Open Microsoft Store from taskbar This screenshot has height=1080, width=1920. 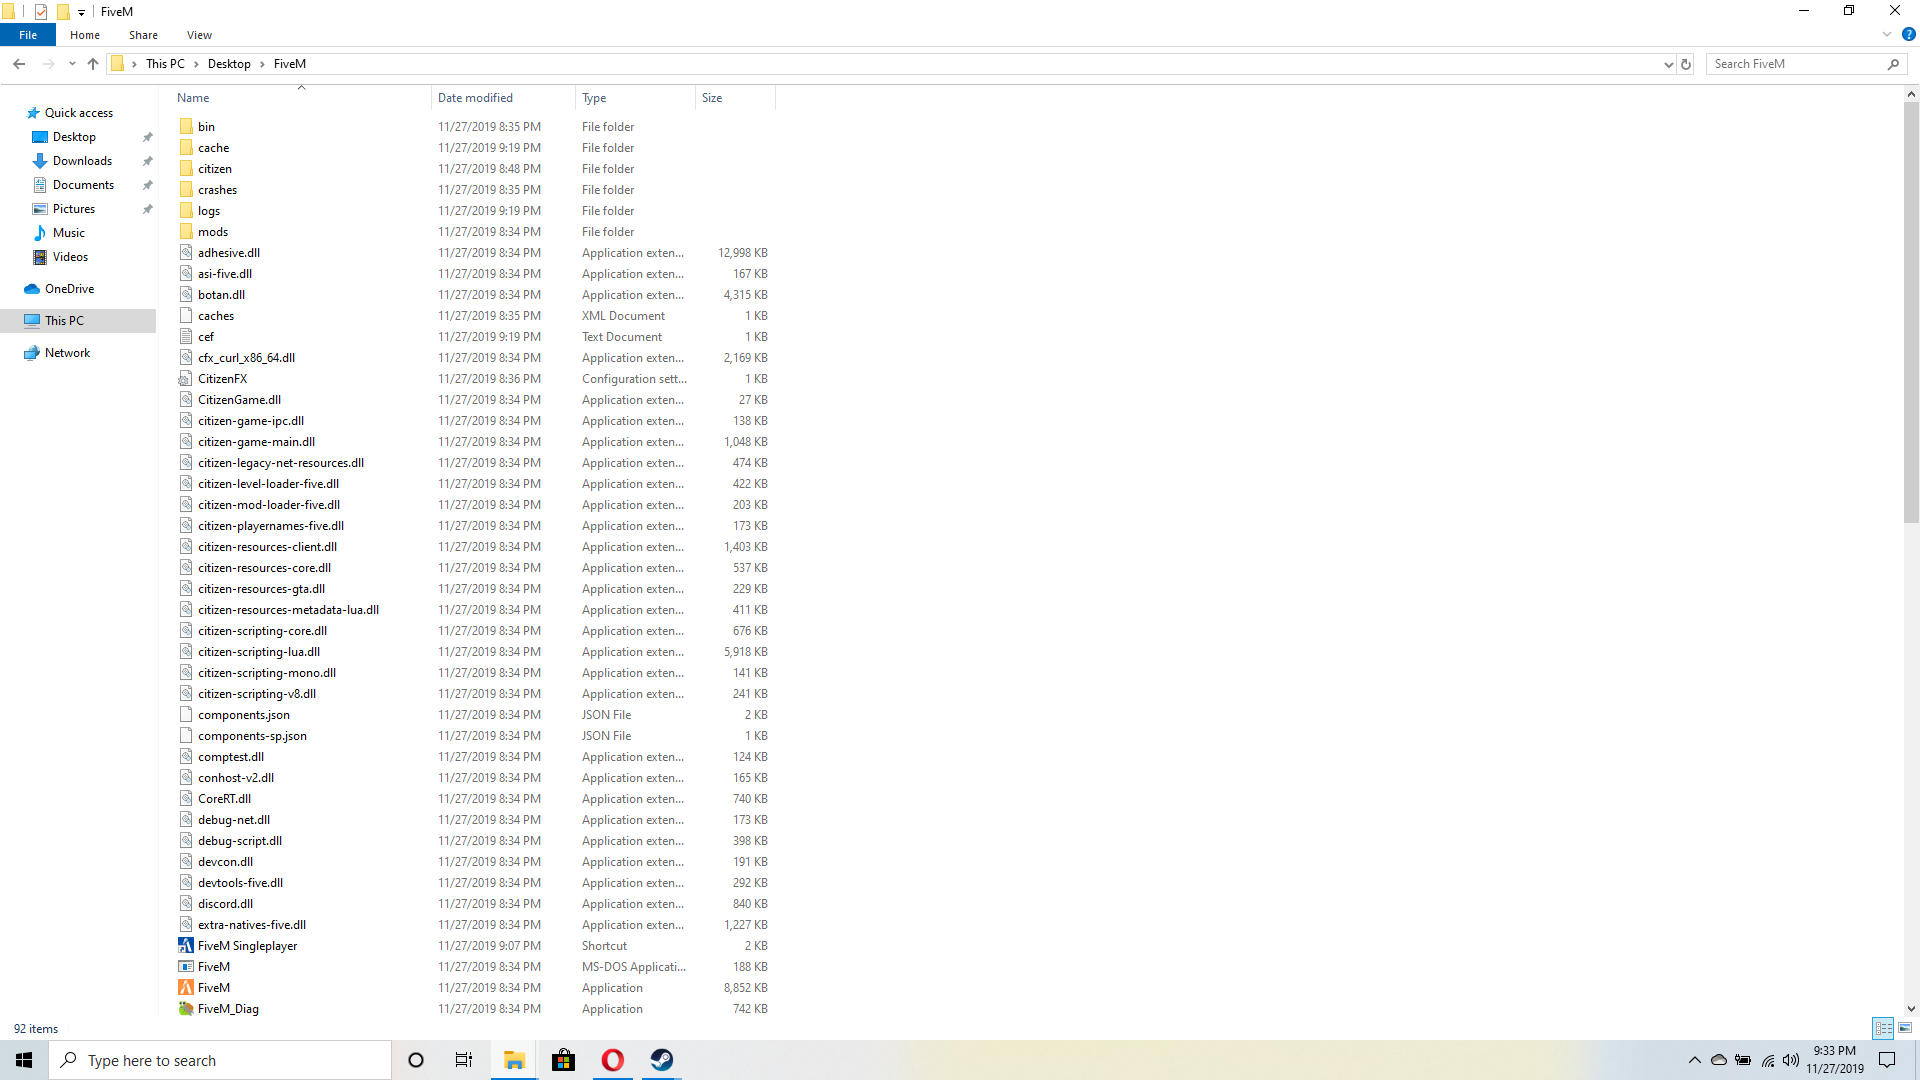pos(564,1060)
